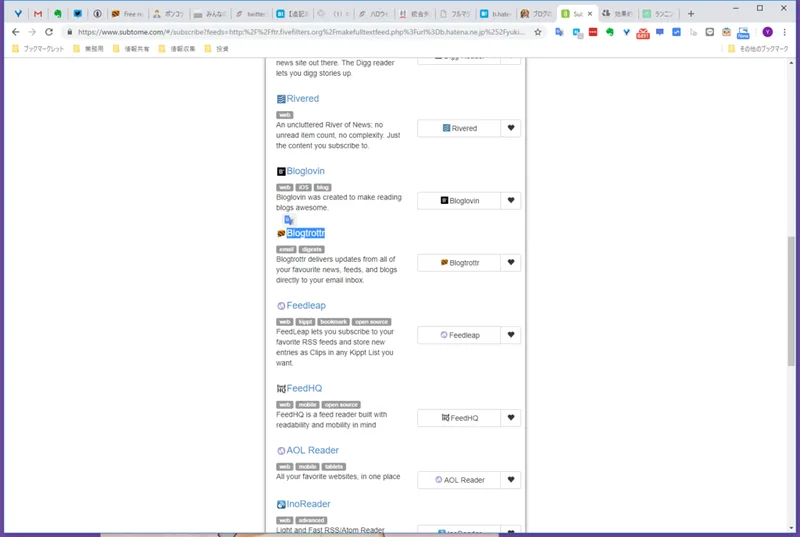Click the vertical page scrollbar thumb
The width and height of the screenshot is (800, 537).
[791, 301]
